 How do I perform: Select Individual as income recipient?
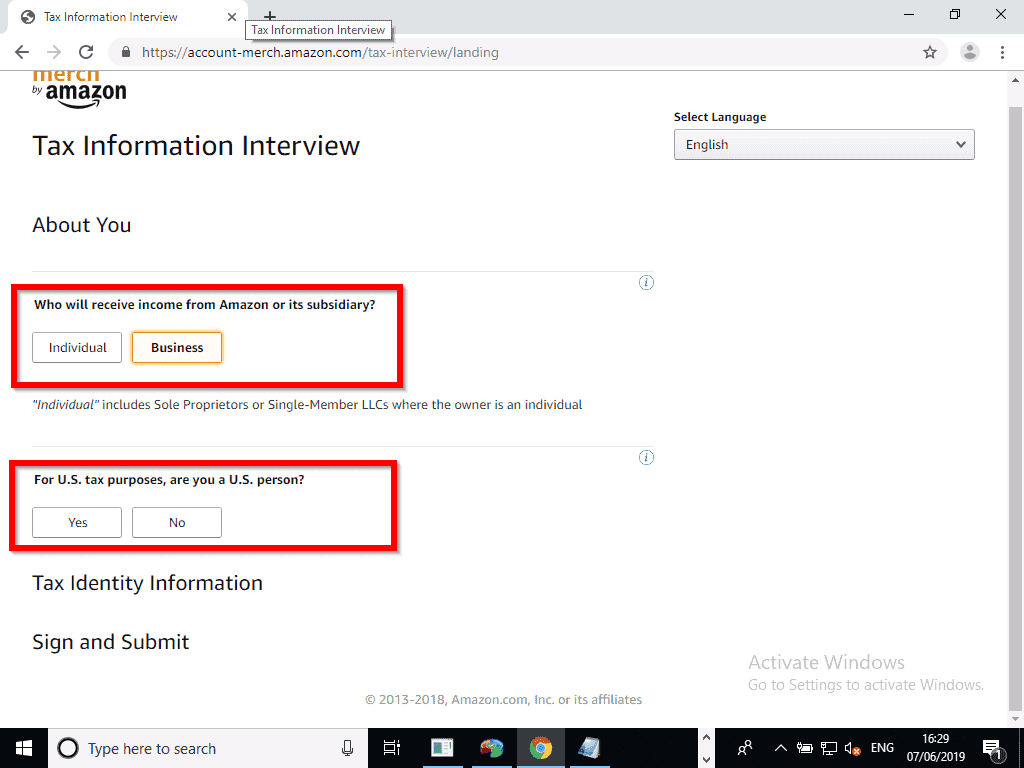(x=77, y=347)
